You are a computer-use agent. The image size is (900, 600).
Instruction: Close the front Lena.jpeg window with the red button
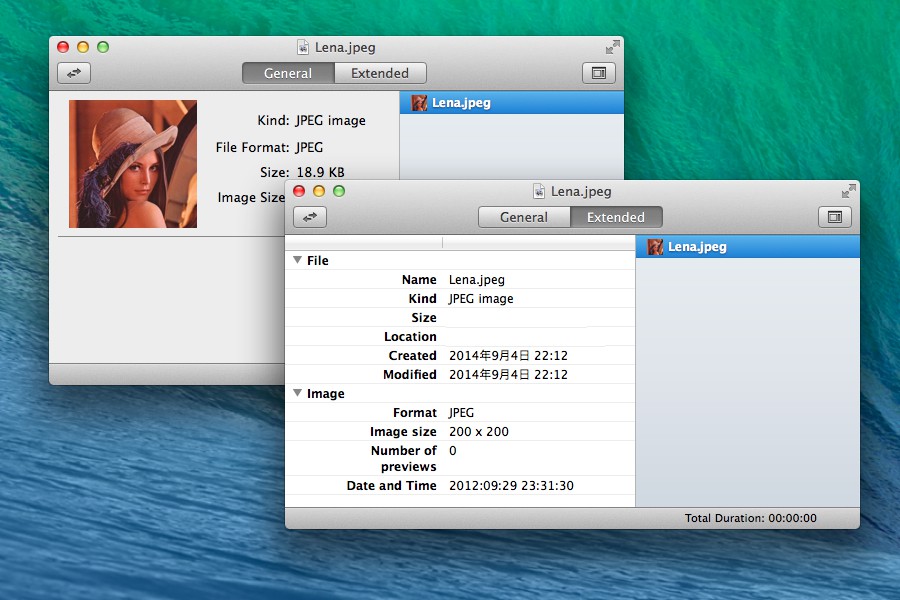point(299,191)
